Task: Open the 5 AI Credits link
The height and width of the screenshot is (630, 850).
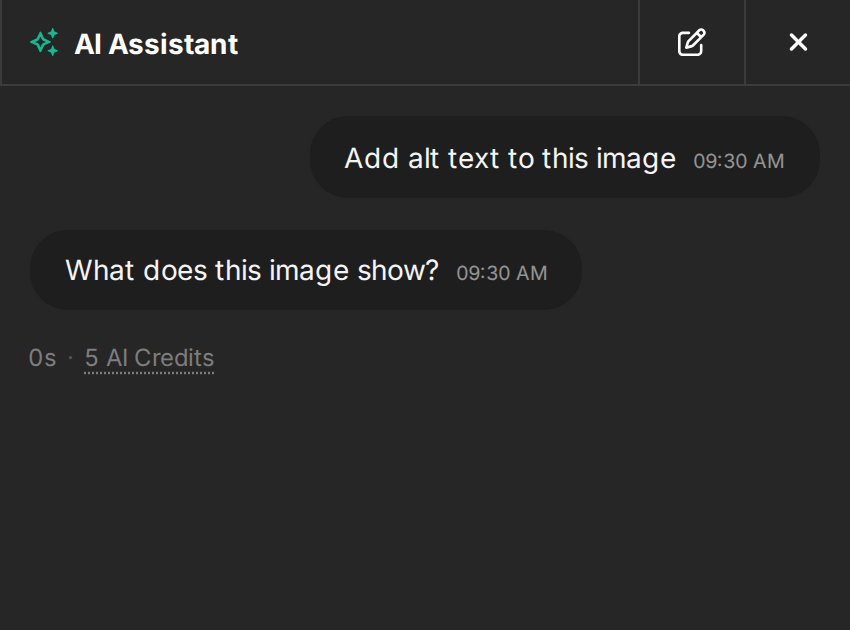Action: (149, 358)
